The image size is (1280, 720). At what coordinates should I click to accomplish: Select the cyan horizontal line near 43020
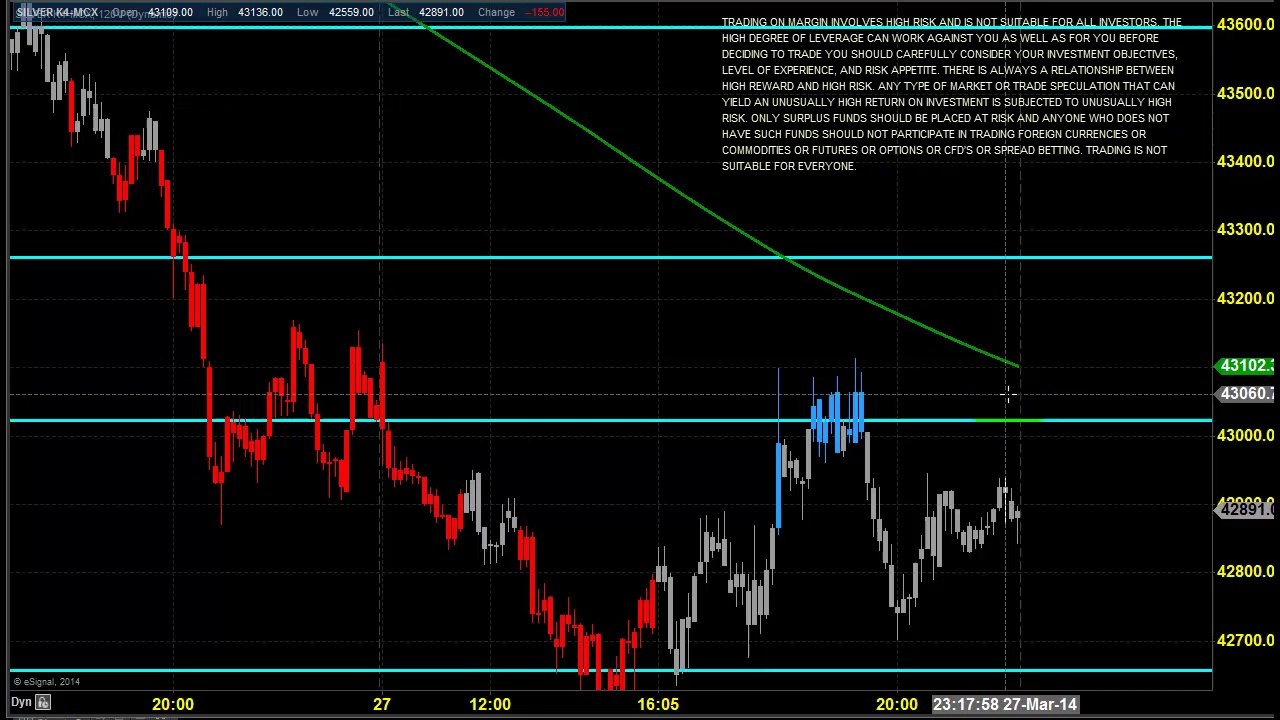click(610, 420)
